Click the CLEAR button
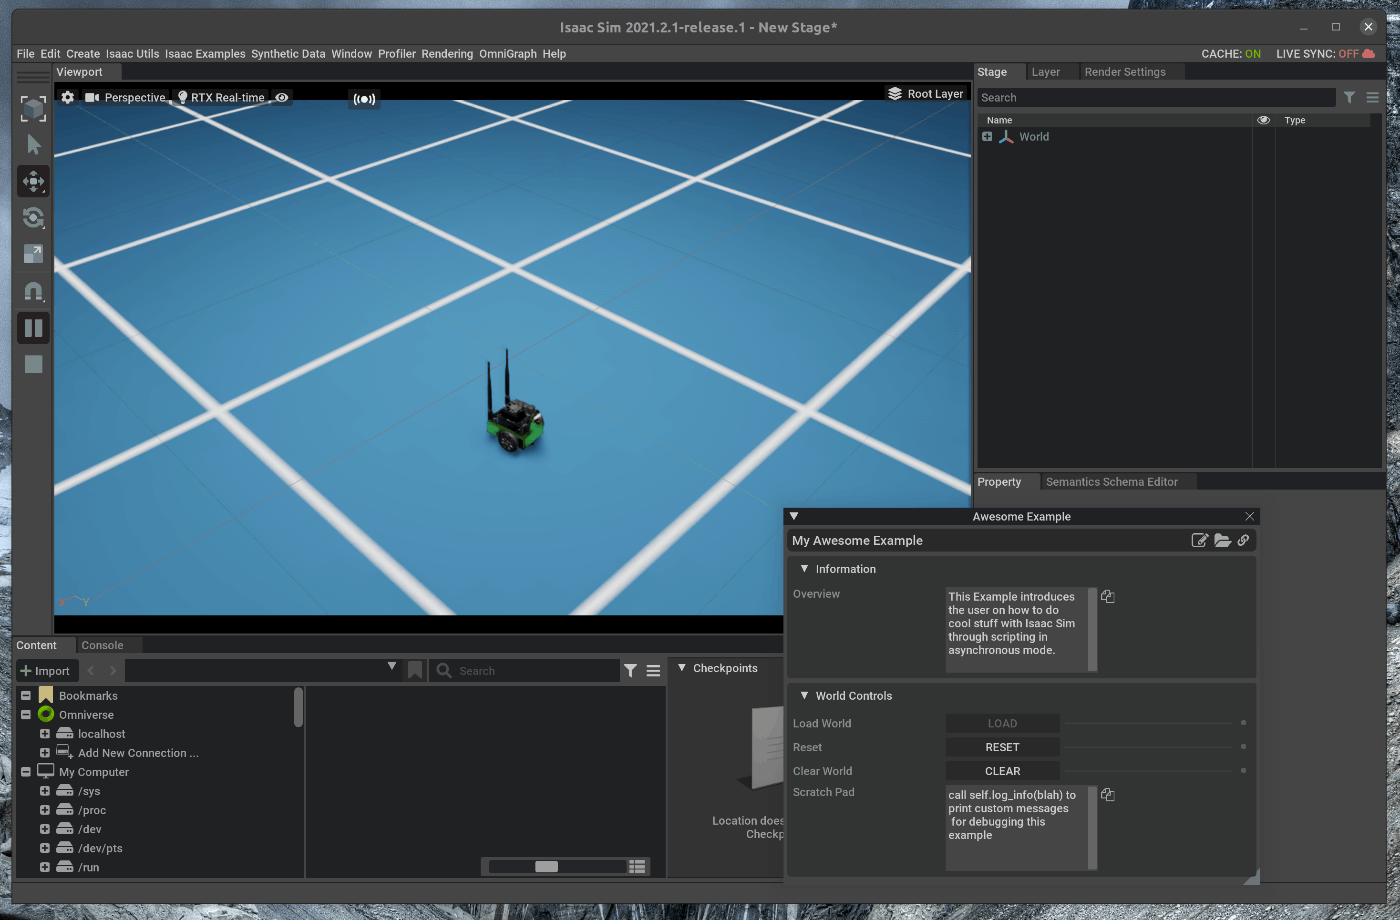Screen dimensions: 1400x920 coord(1002,771)
